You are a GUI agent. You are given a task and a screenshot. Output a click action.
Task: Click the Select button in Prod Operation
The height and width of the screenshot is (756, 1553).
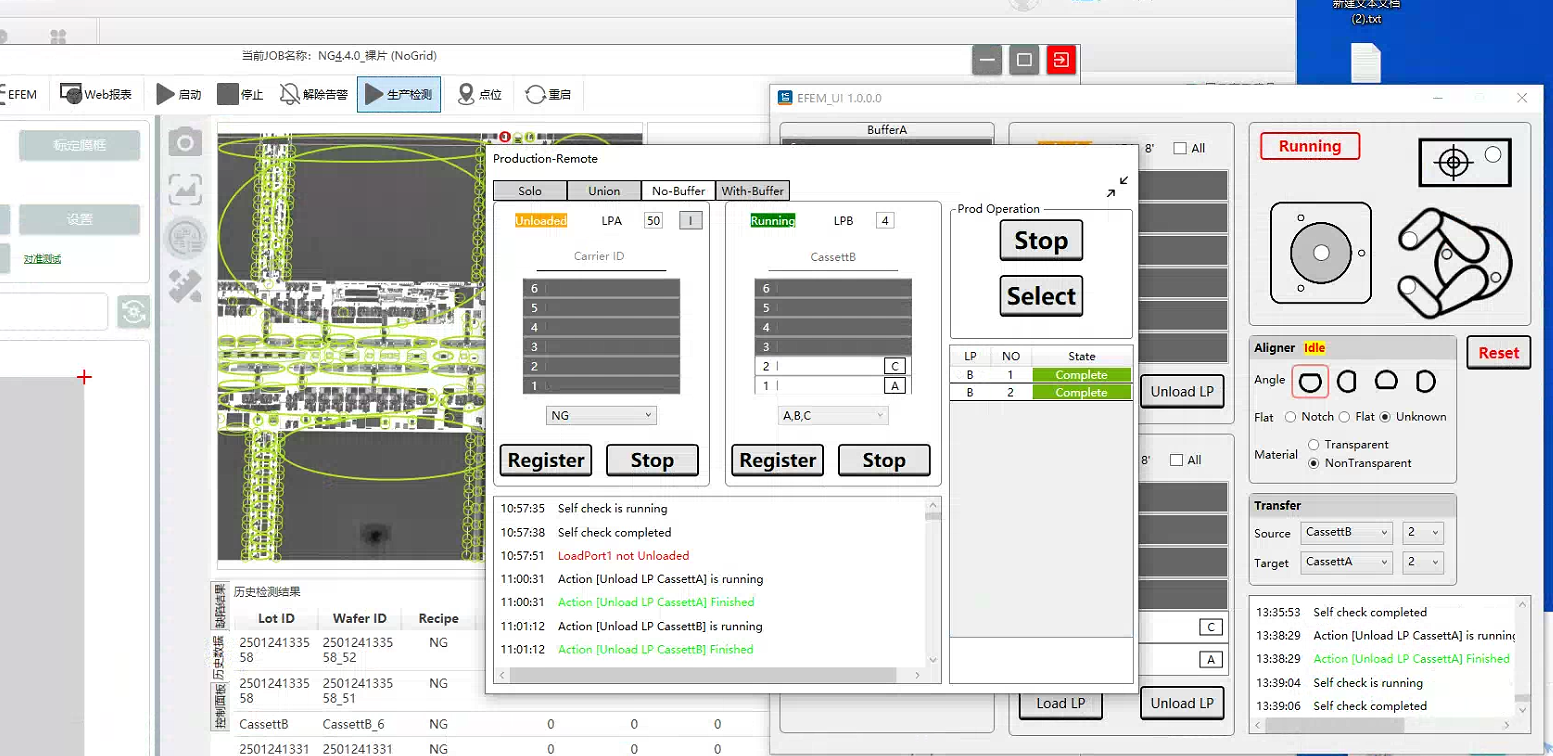(1041, 296)
